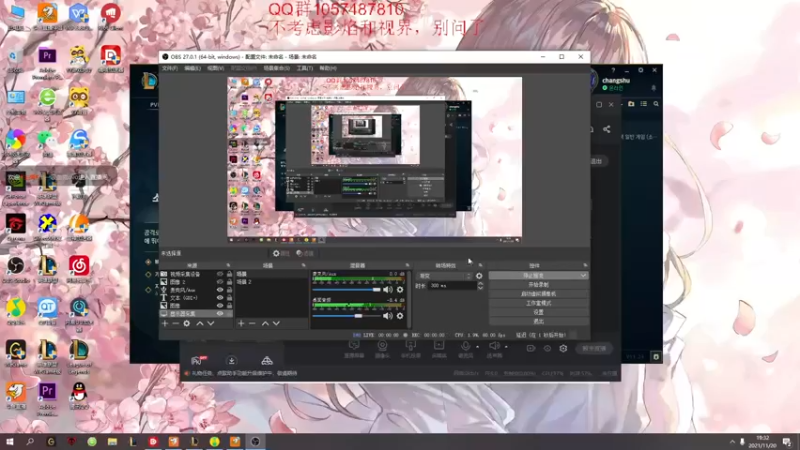The height and width of the screenshot is (450, 800).
Task: Add a new source with plus button
Action: click(165, 323)
